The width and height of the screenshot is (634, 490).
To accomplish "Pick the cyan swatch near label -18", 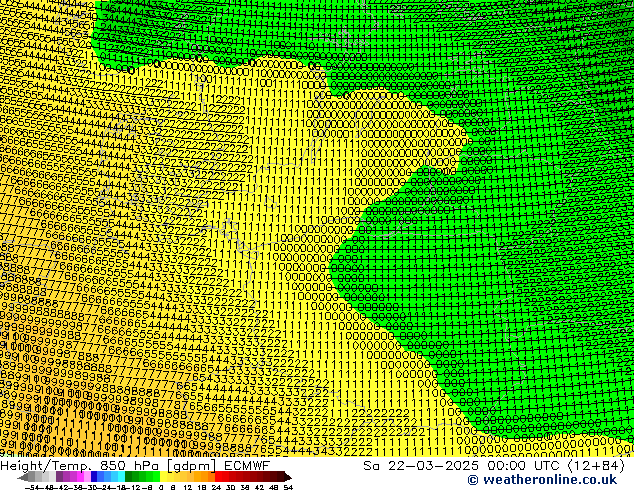I will [121, 476].
